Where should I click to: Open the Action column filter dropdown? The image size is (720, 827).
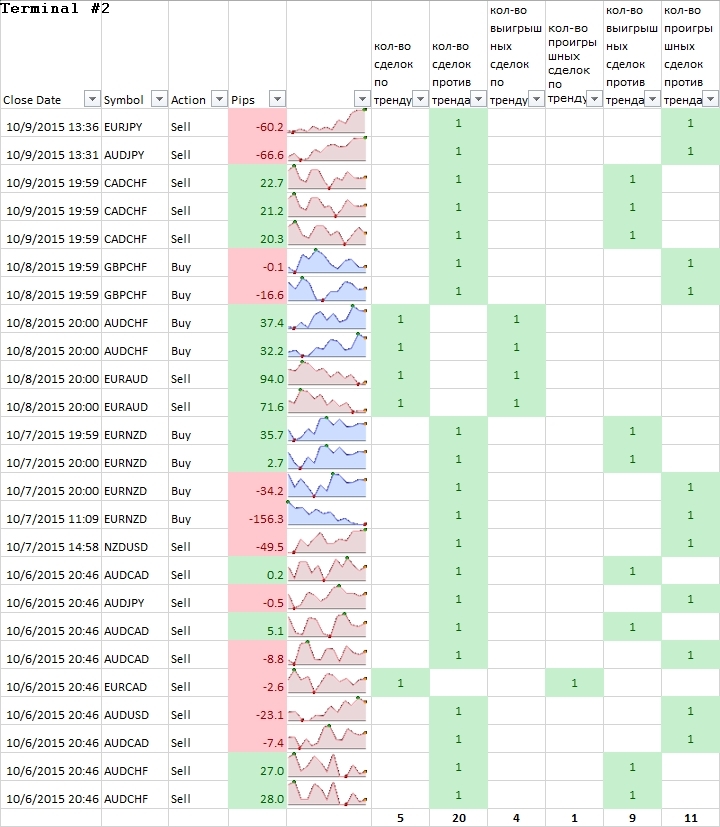[219, 99]
